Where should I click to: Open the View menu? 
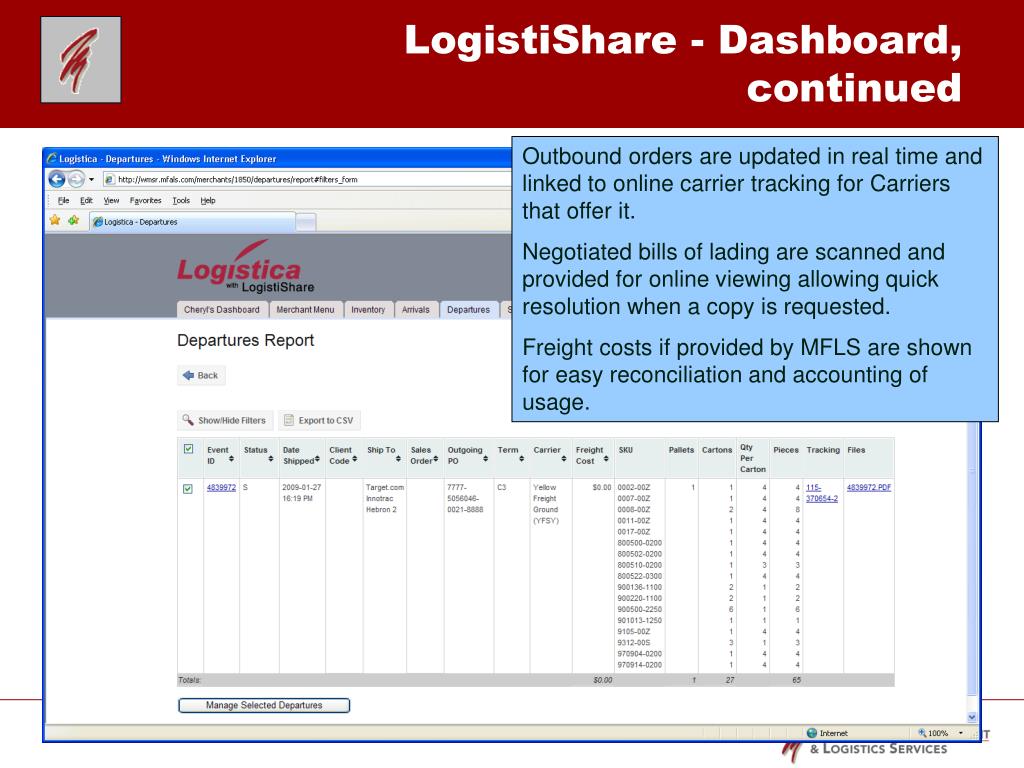[111, 200]
